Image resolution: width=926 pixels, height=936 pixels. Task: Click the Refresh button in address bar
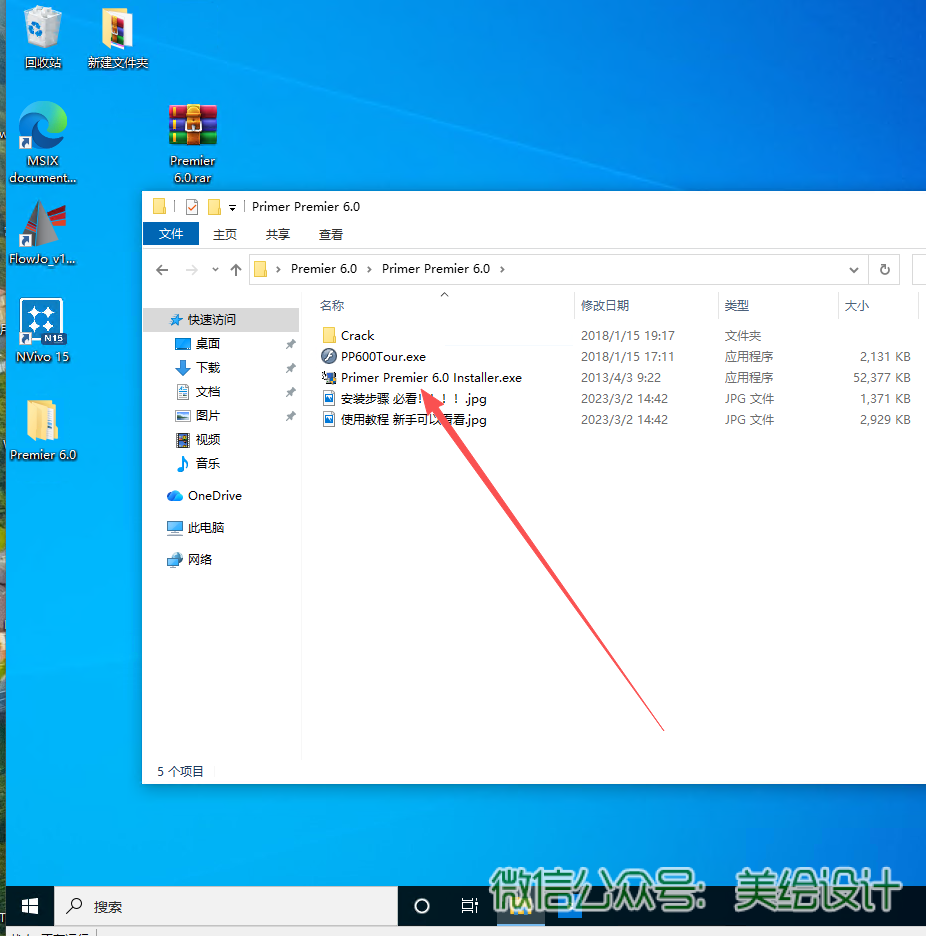884,269
